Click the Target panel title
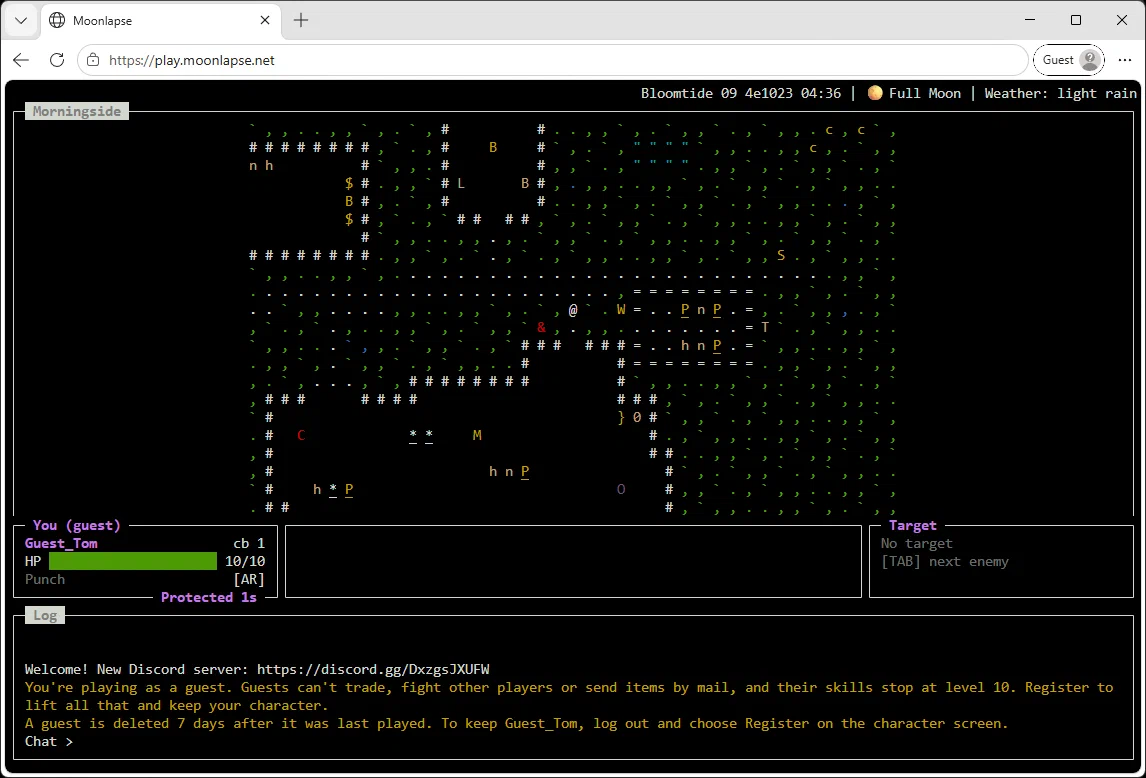The width and height of the screenshot is (1146, 778). tap(913, 525)
